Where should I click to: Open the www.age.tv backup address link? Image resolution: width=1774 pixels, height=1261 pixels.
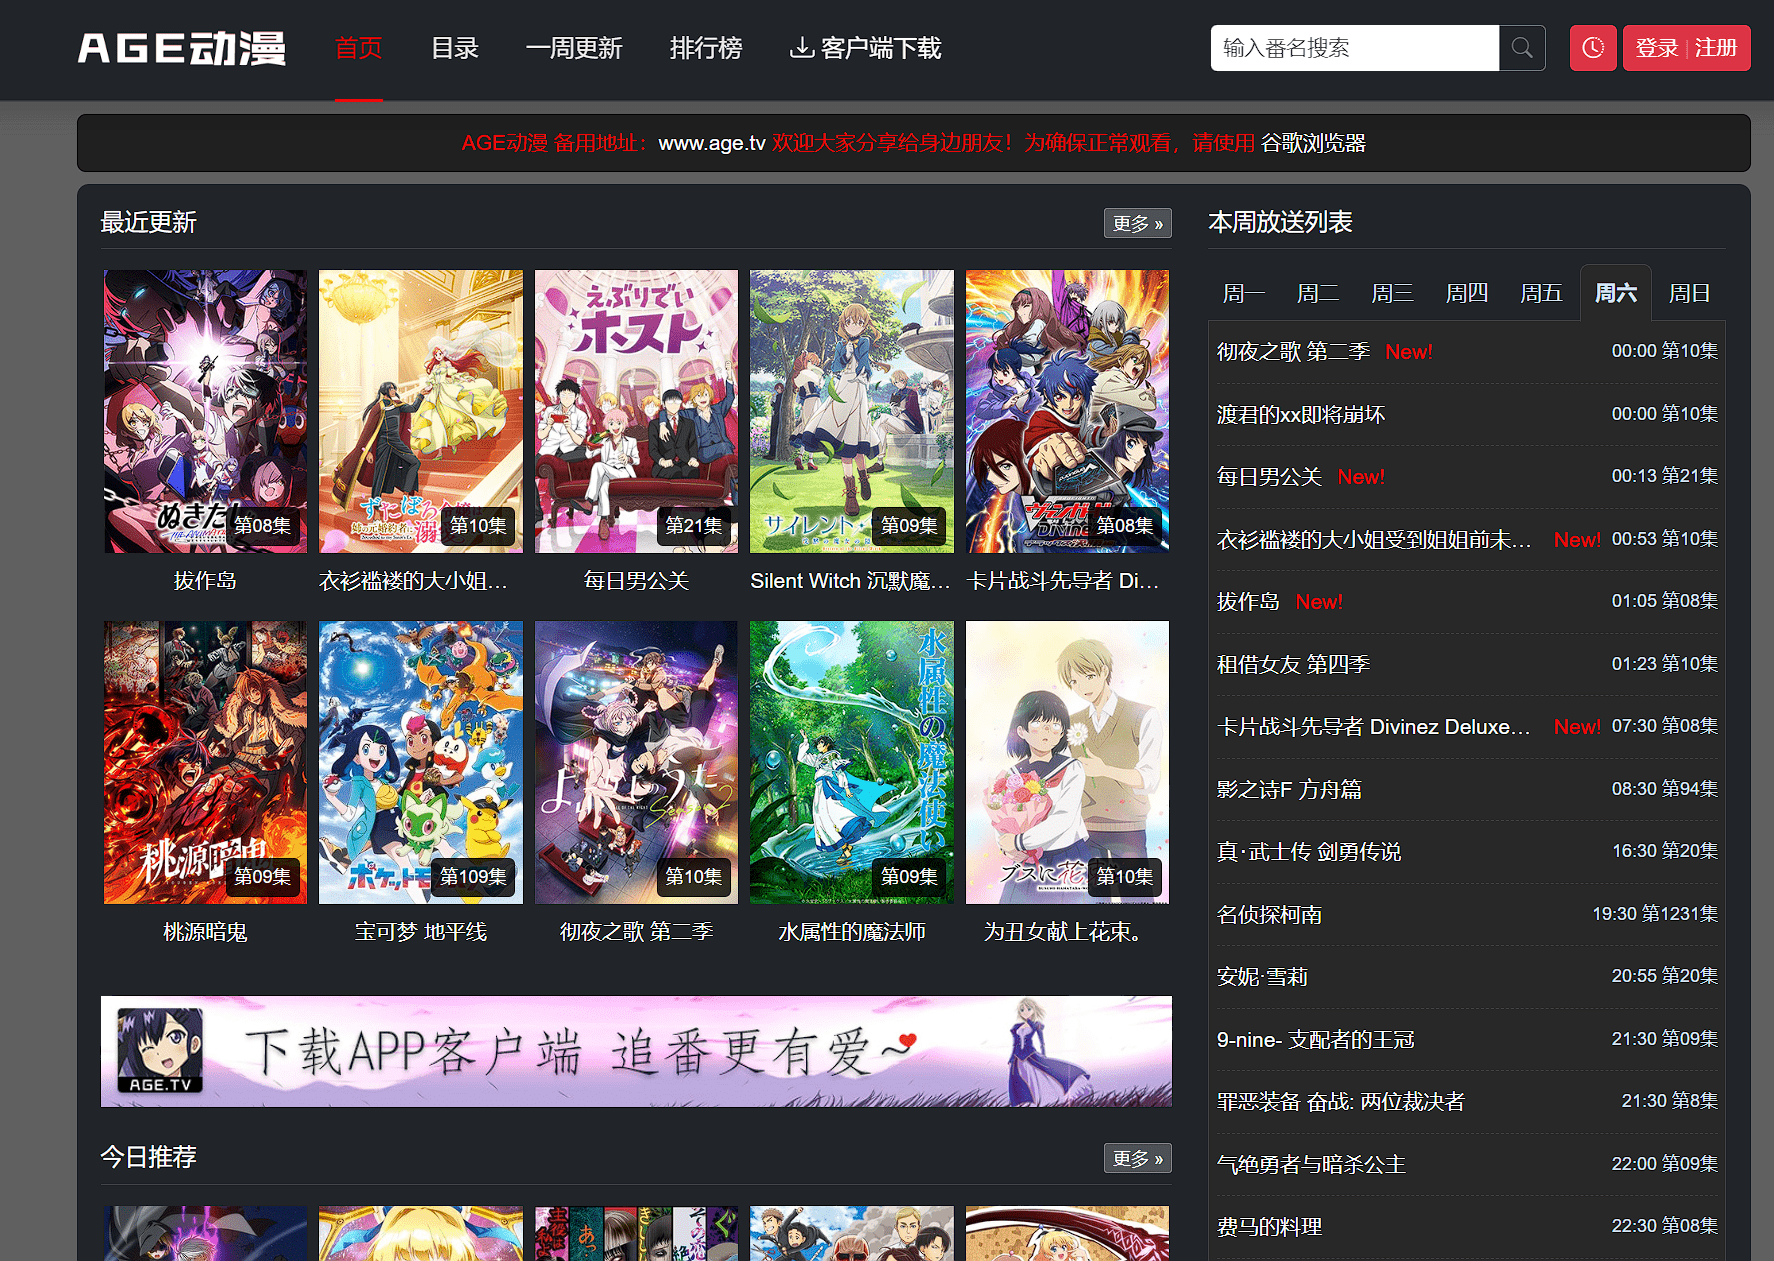[x=712, y=143]
